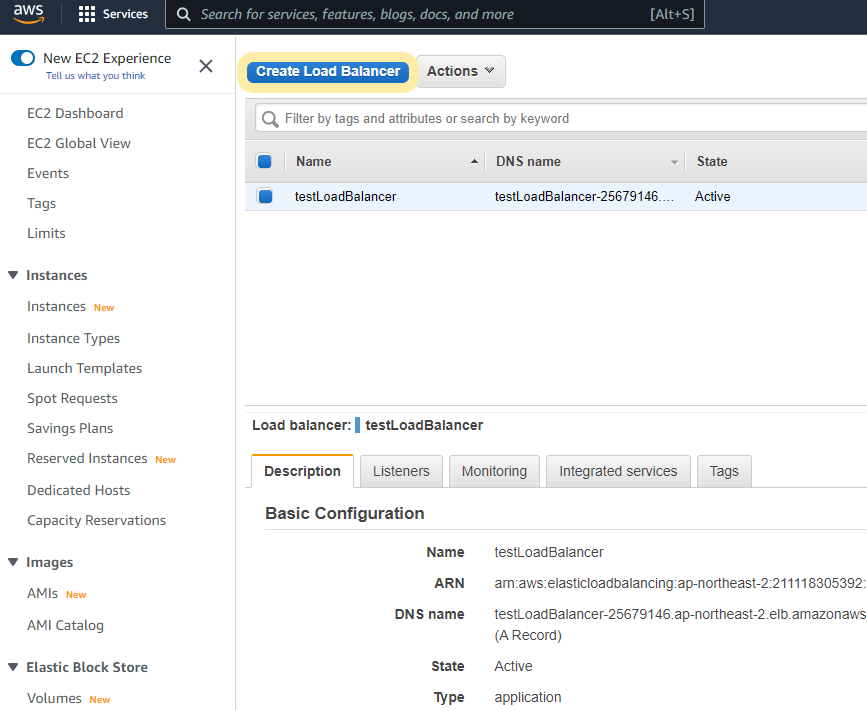
Task: Open Capacity Reservations
Action: tap(97, 520)
